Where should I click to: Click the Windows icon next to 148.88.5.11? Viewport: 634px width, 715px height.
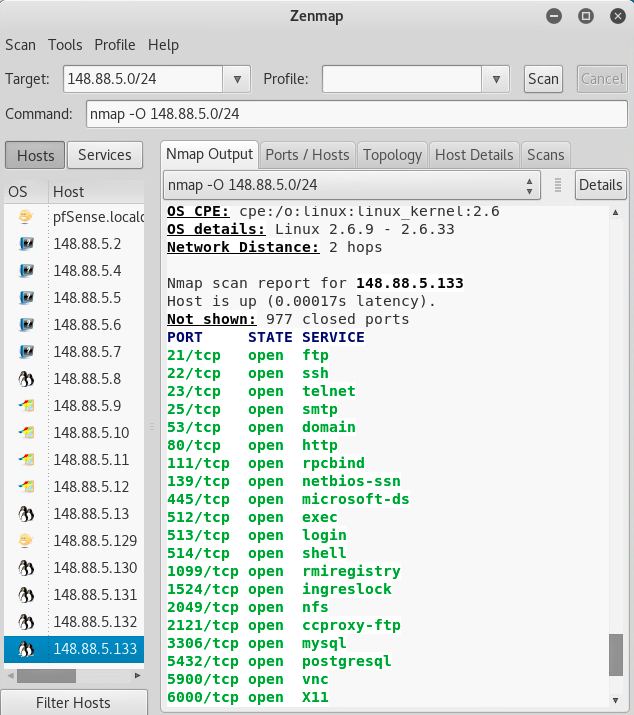pos(26,459)
